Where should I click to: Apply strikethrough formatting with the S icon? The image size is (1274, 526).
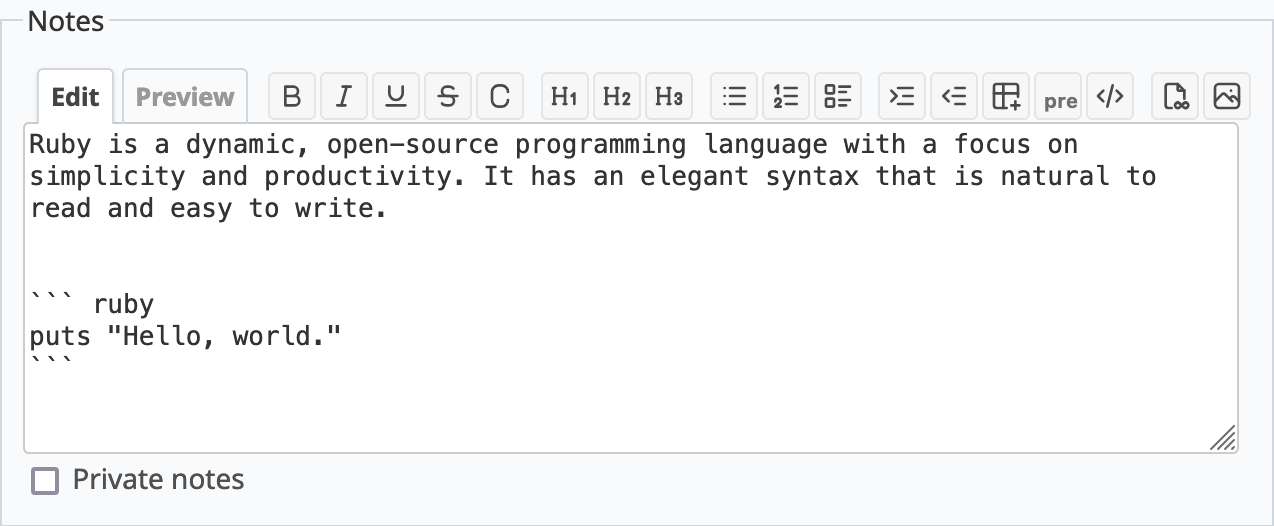[x=448, y=96]
